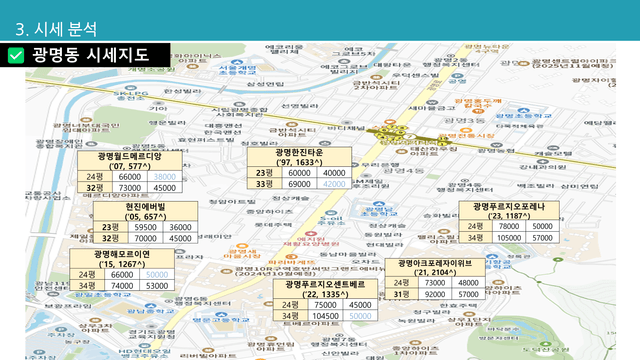The height and width of the screenshot is (360, 640).
Task: Click the 광명아크포레자이위브 table header
Action: click(435, 267)
